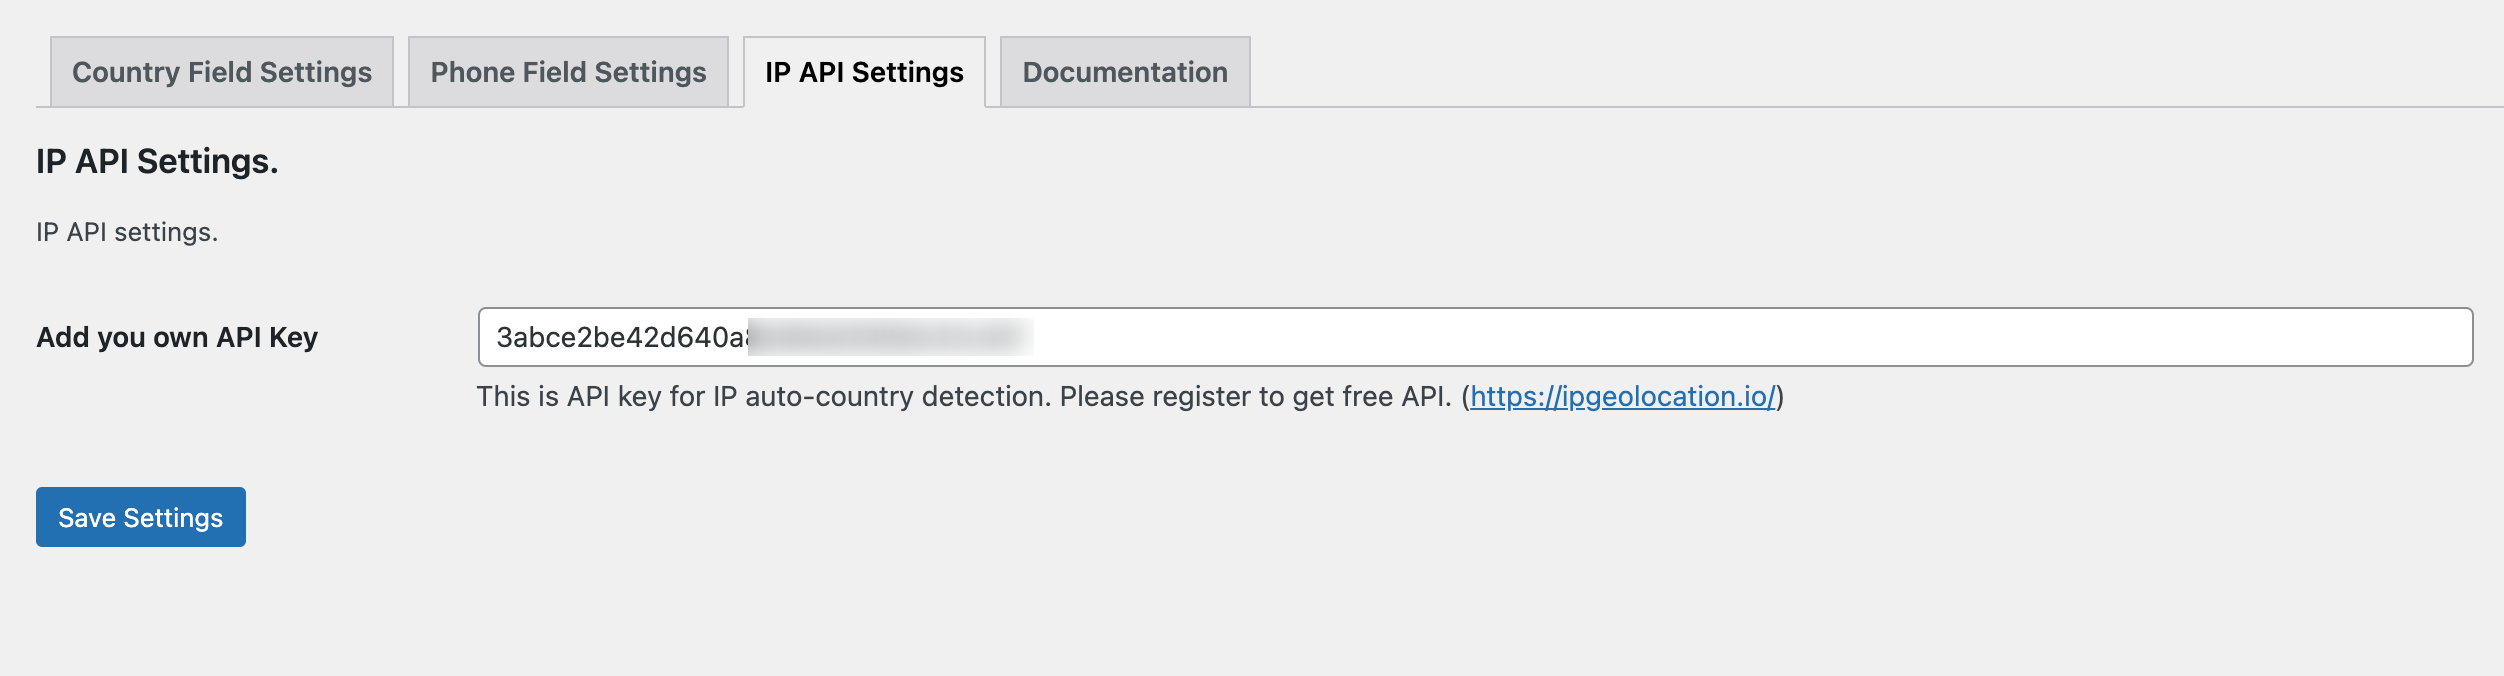This screenshot has height=676, width=2504.
Task: Select the "IP API Settings." heading
Action: [157, 162]
